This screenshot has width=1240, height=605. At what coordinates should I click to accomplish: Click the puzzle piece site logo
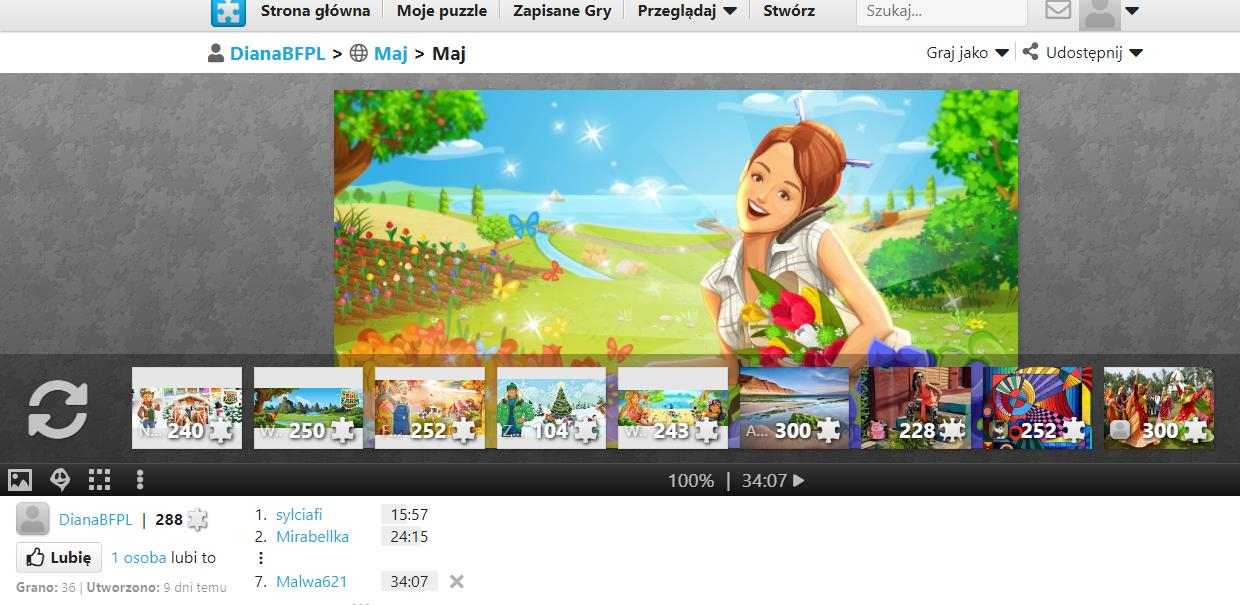228,12
